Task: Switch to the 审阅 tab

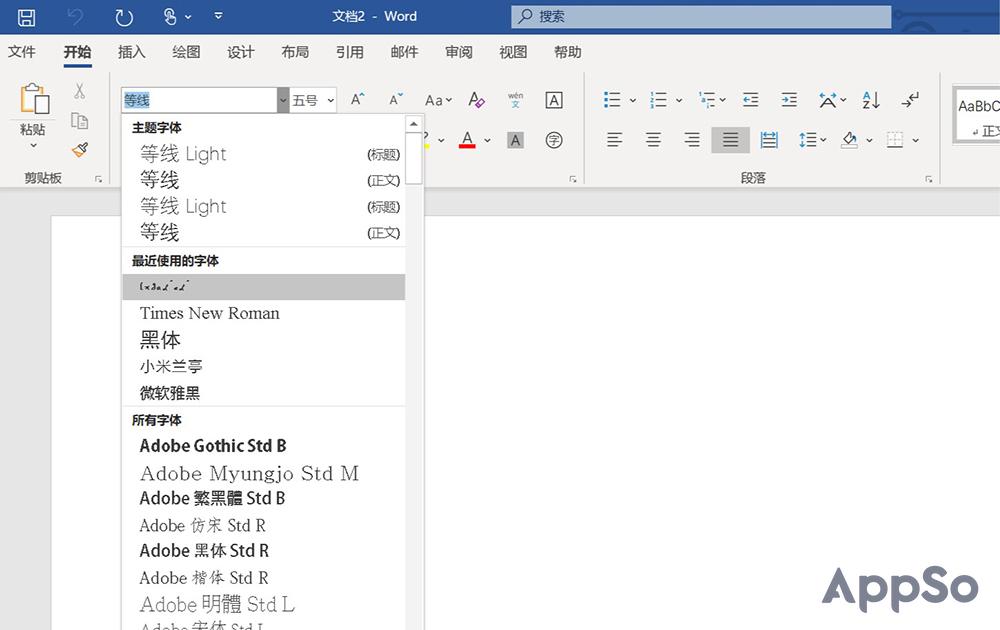Action: click(x=459, y=52)
